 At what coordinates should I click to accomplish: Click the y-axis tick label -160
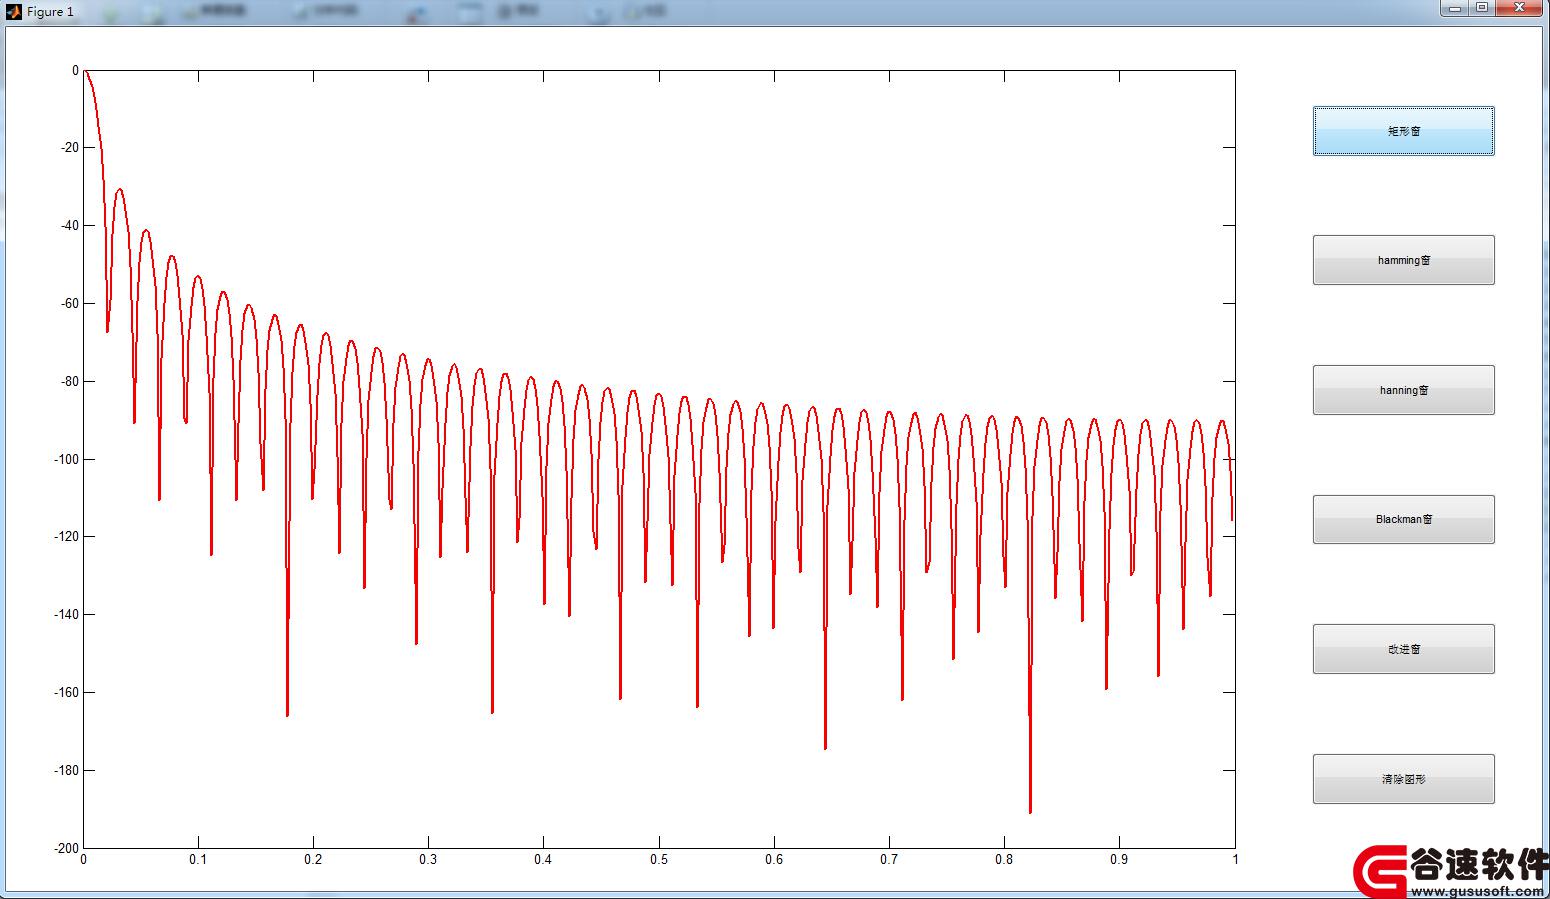tap(65, 692)
